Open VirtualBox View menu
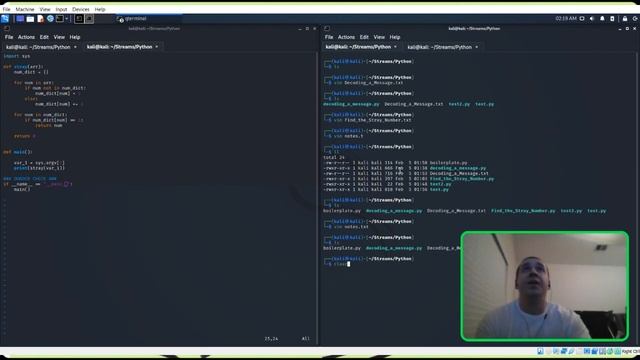The height and width of the screenshot is (360, 640). pos(45,9)
